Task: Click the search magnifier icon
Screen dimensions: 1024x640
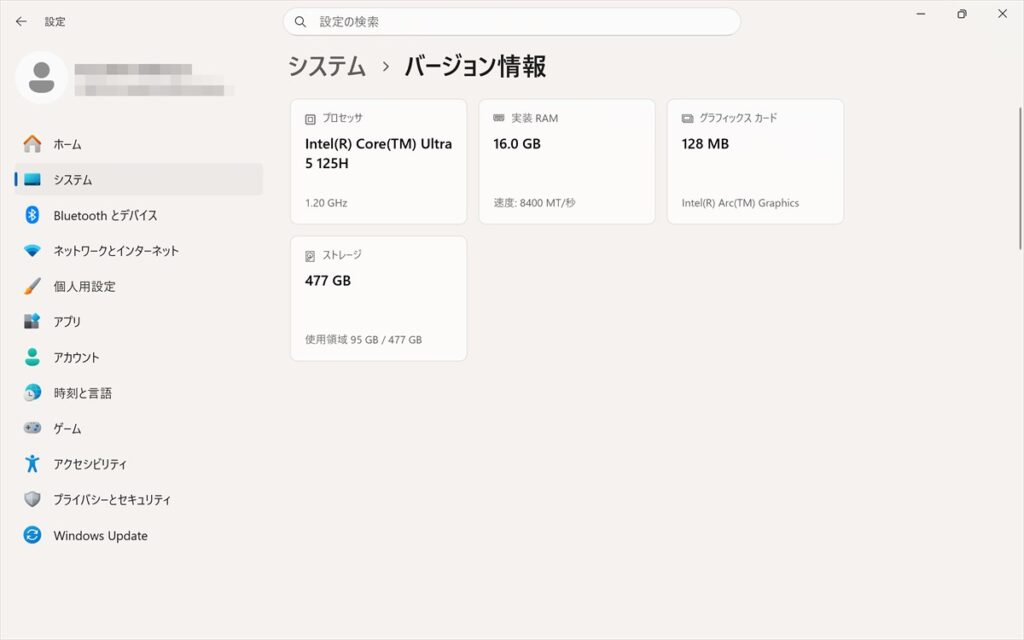Action: coord(300,22)
